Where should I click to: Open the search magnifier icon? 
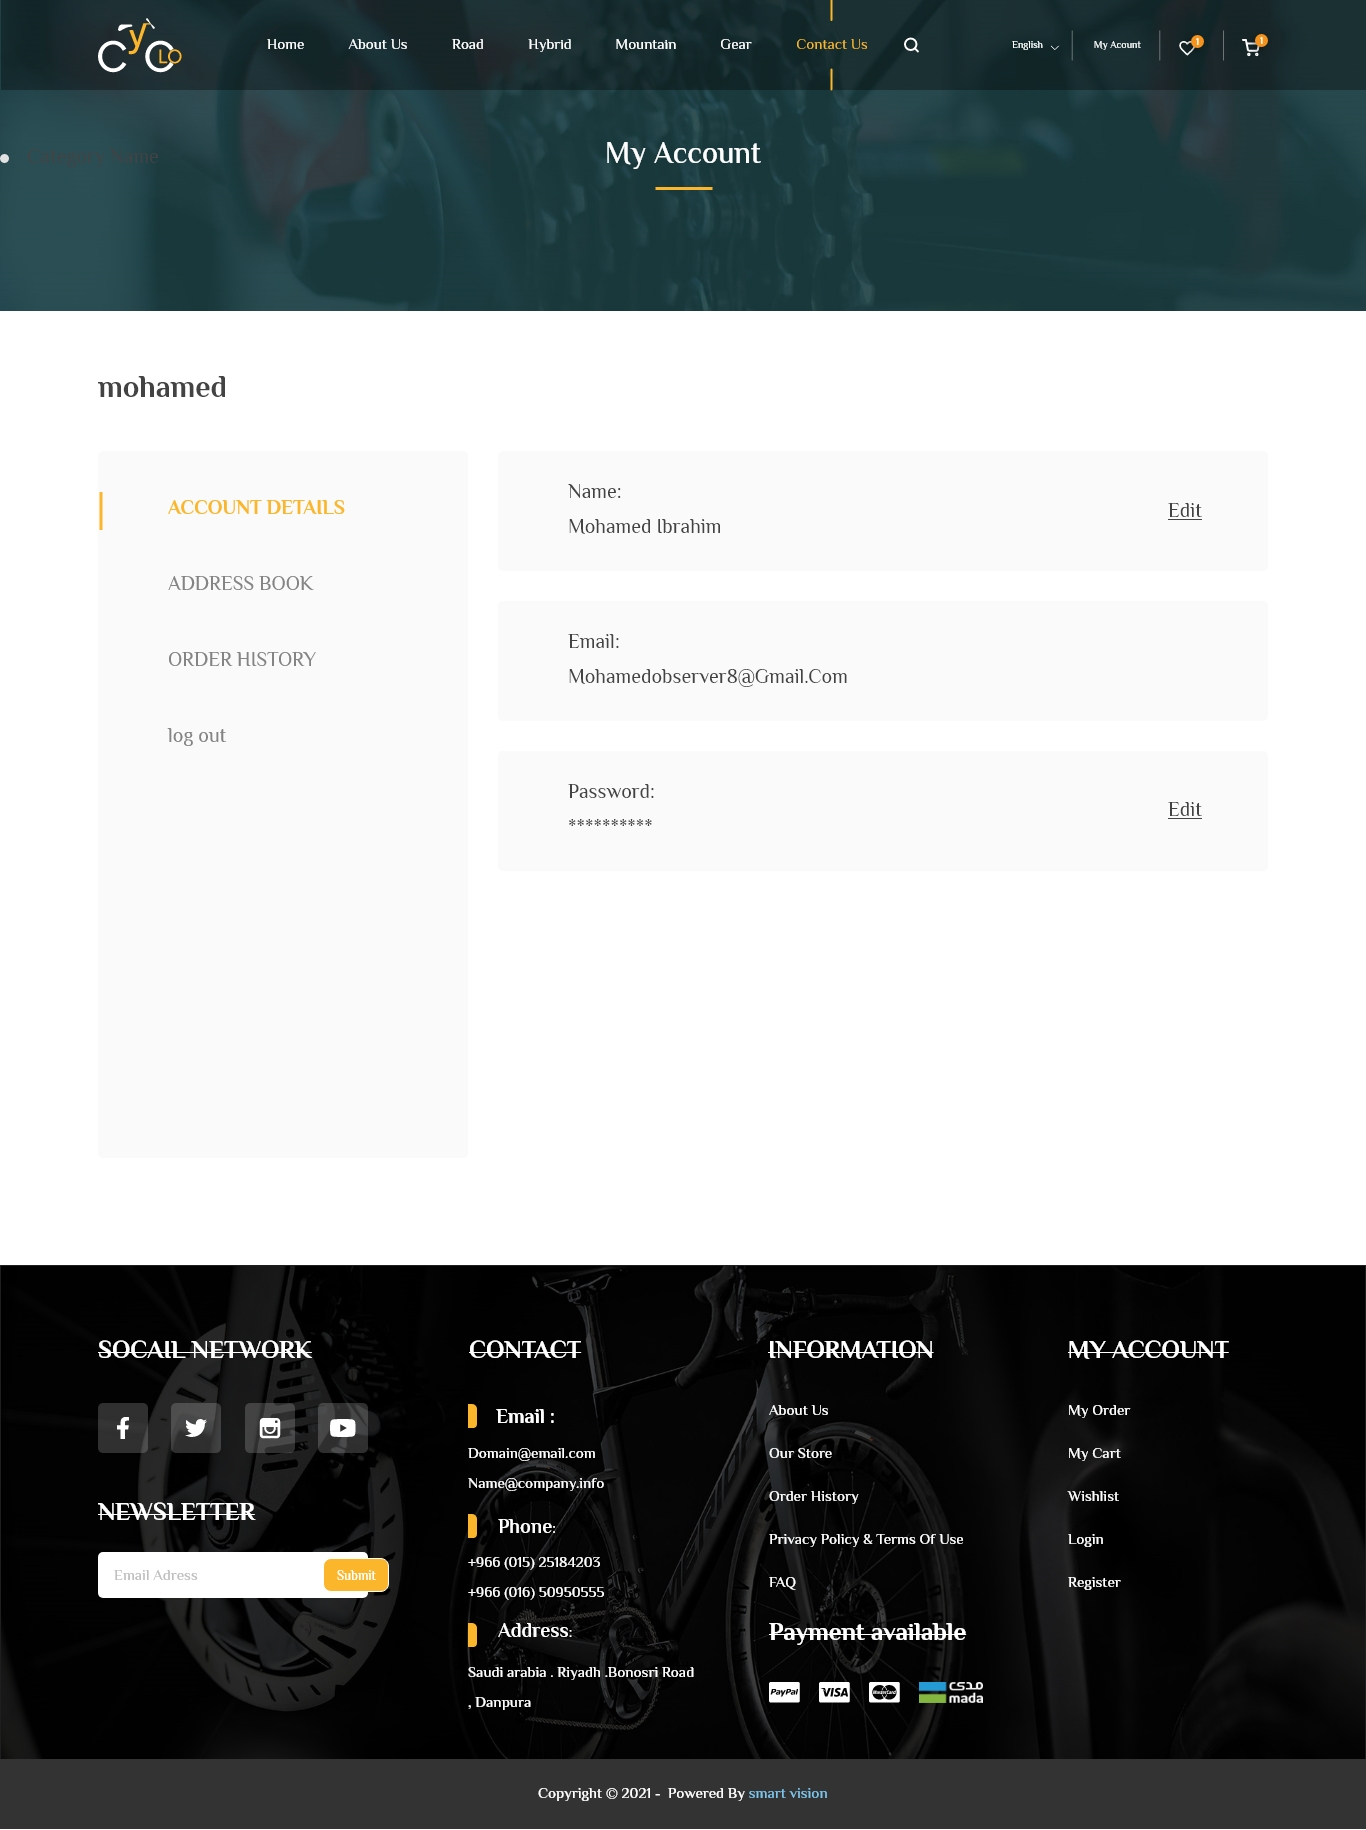(x=911, y=45)
